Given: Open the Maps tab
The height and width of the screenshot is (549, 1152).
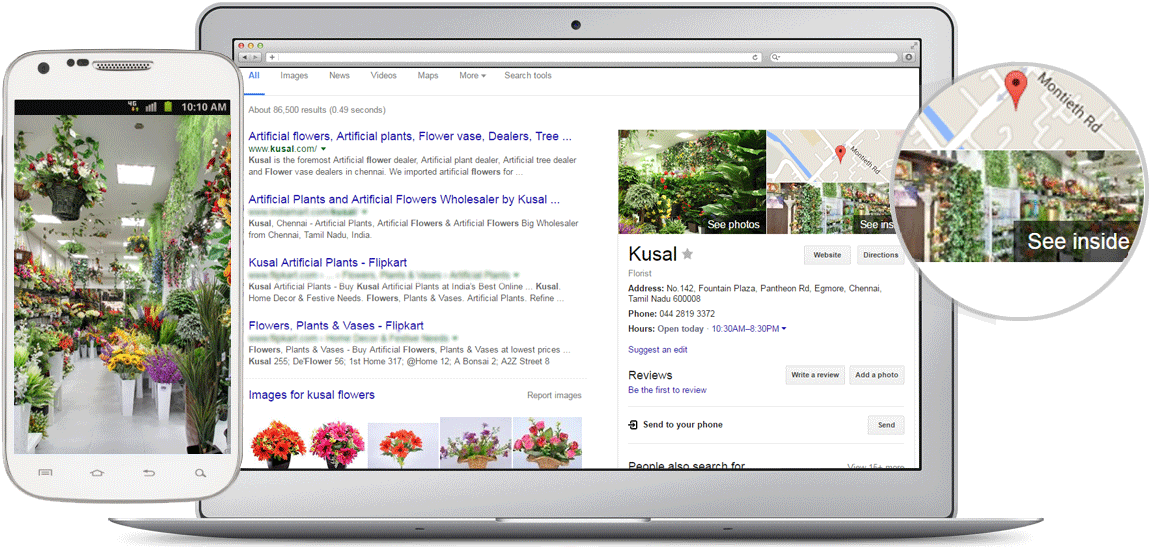Looking at the screenshot, I should (x=428, y=76).
